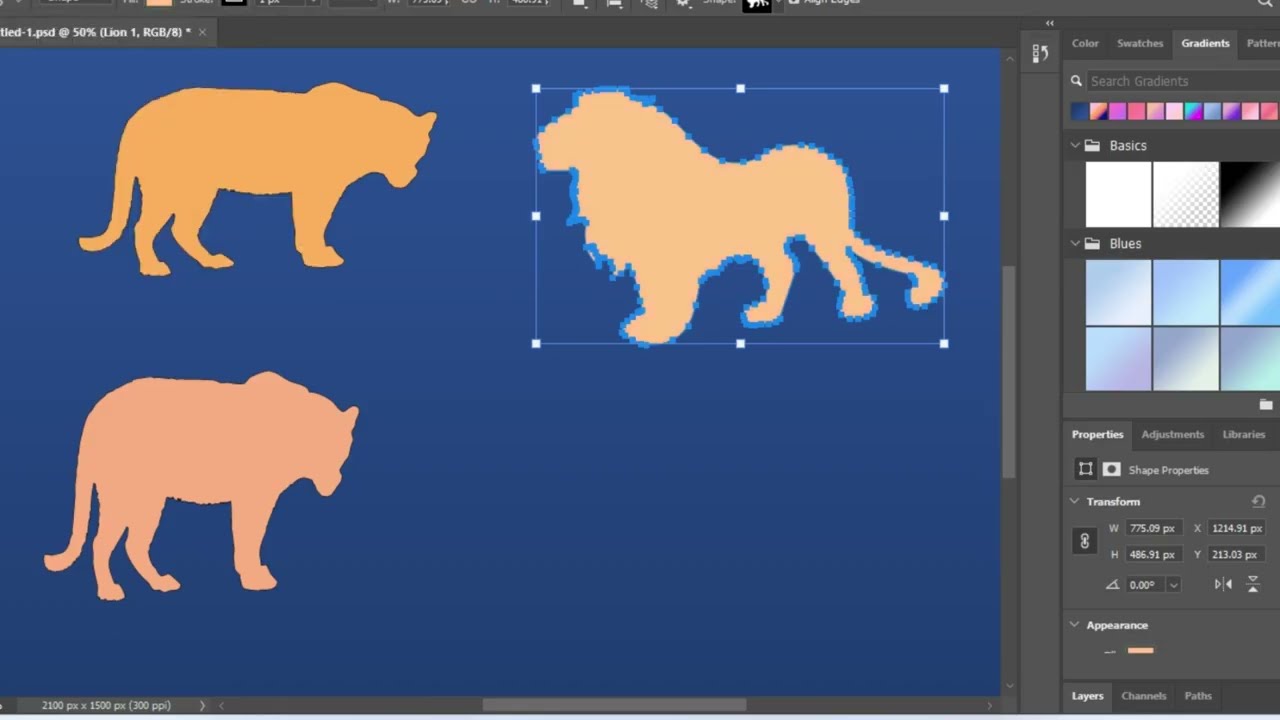This screenshot has width=1280, height=720.
Task: Open the Patterns tab
Action: [x=1263, y=43]
